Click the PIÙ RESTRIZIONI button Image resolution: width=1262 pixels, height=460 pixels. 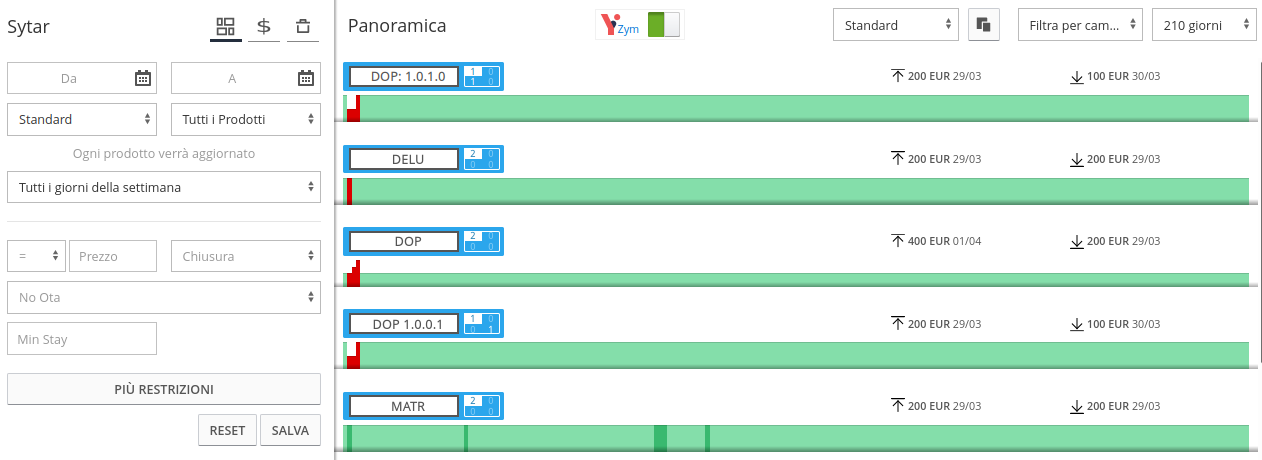[x=164, y=389]
